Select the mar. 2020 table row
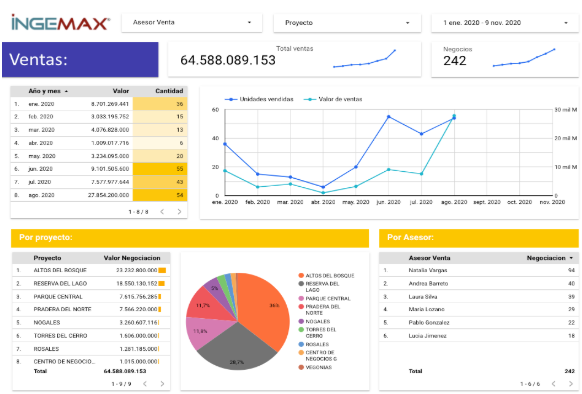582x394 pixels. [99, 130]
